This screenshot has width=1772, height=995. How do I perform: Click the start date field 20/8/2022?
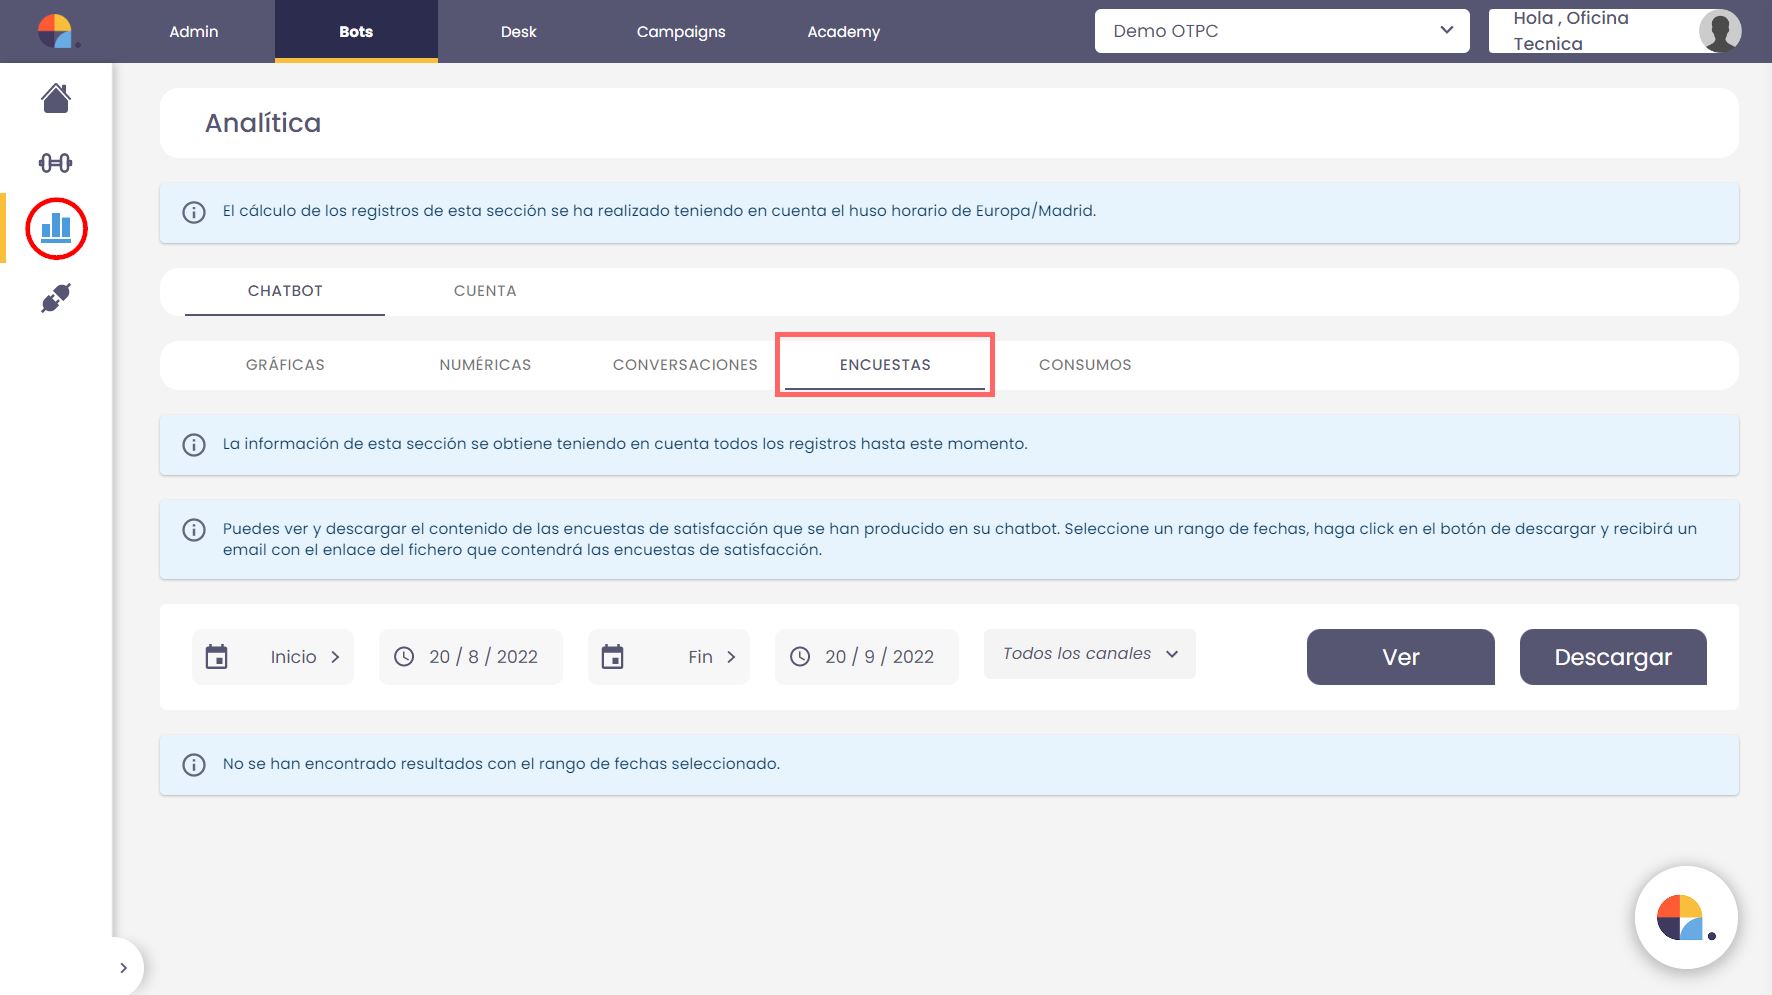471,657
